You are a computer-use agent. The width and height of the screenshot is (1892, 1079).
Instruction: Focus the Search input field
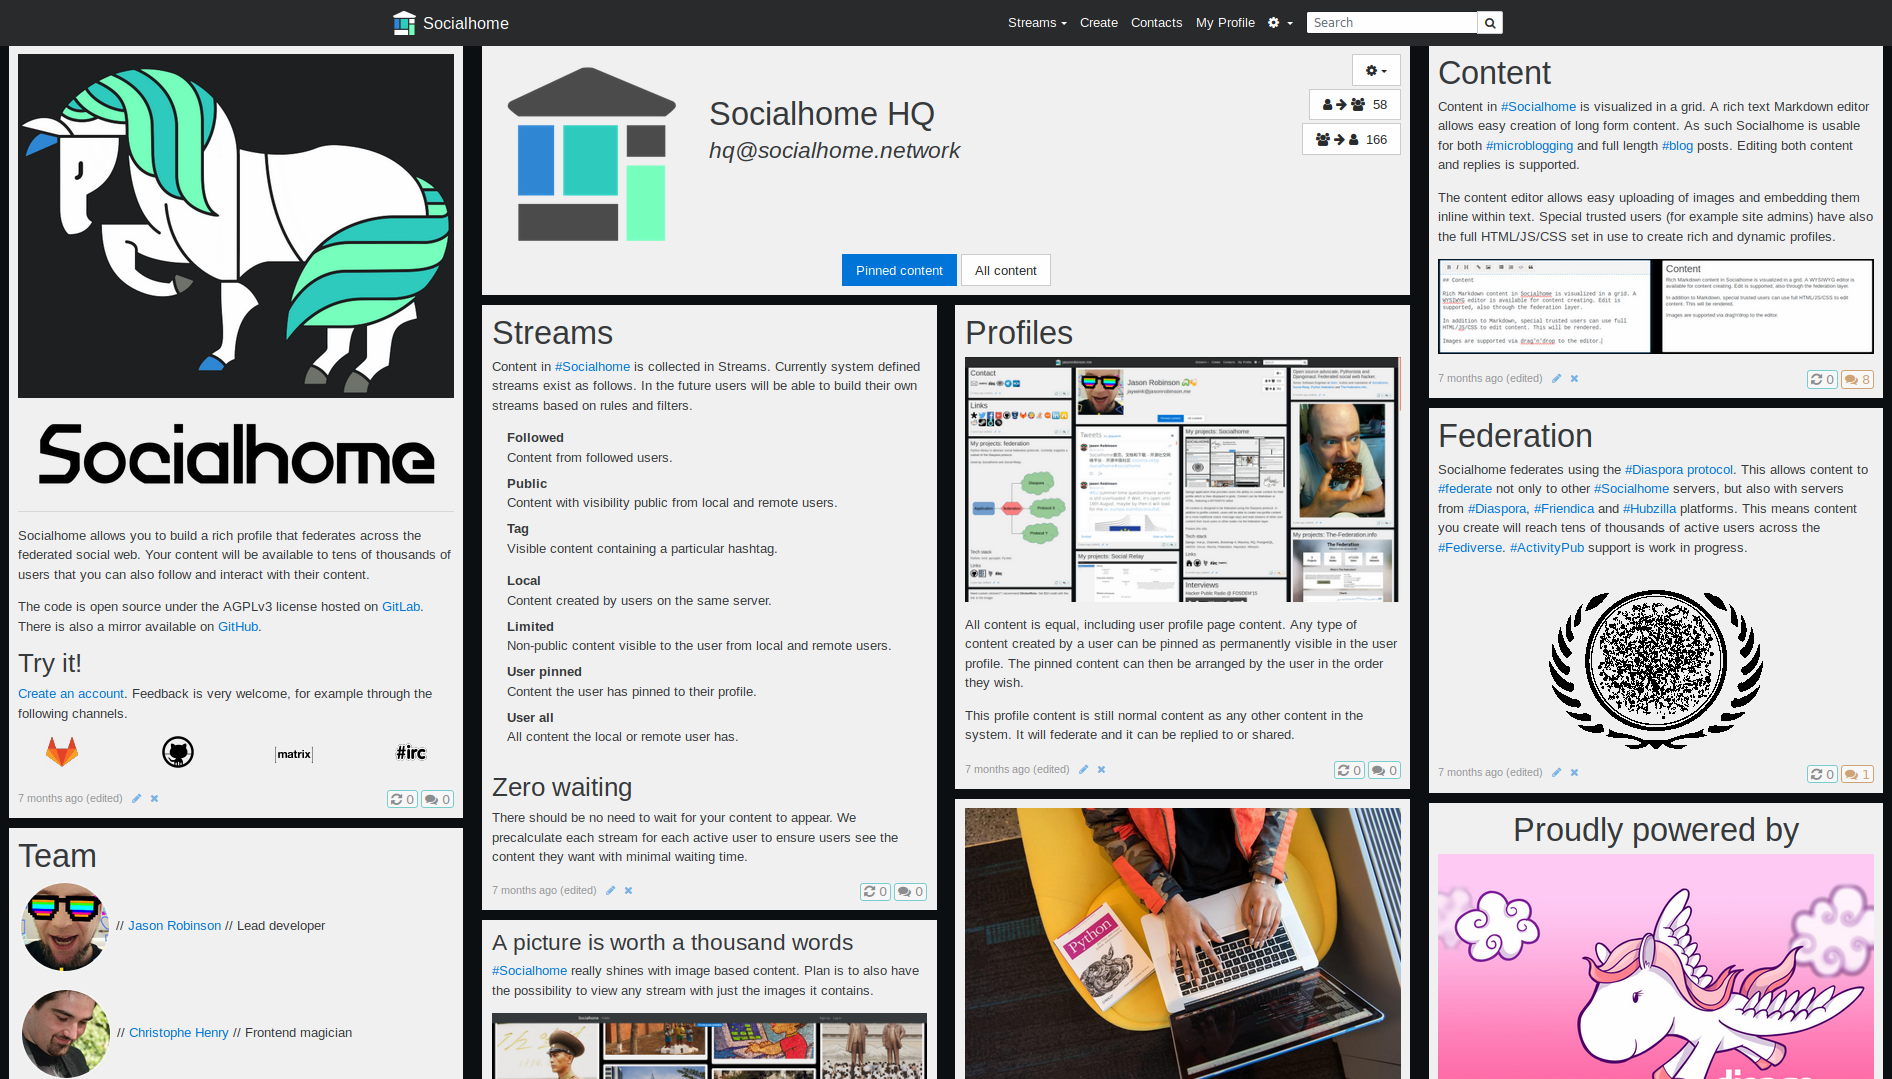(x=1391, y=23)
